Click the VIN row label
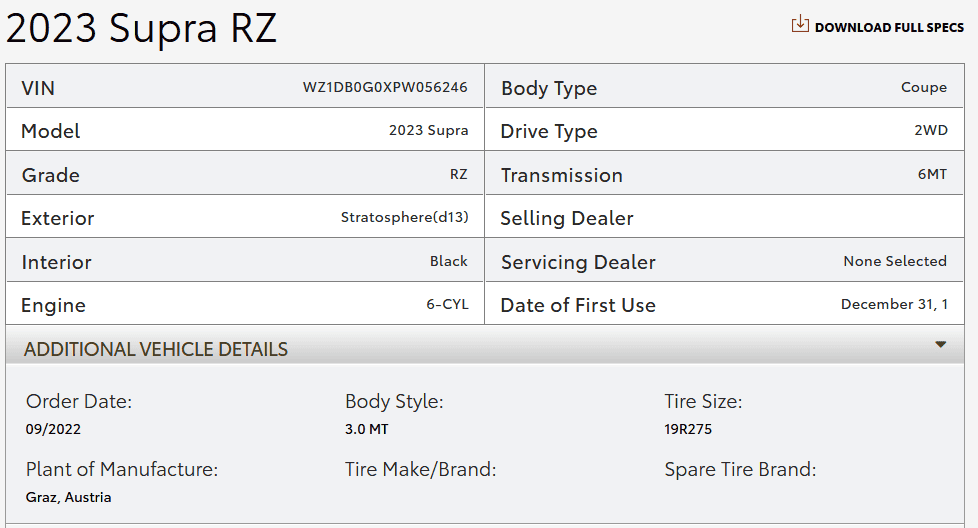The height and width of the screenshot is (528, 978). coord(38,88)
